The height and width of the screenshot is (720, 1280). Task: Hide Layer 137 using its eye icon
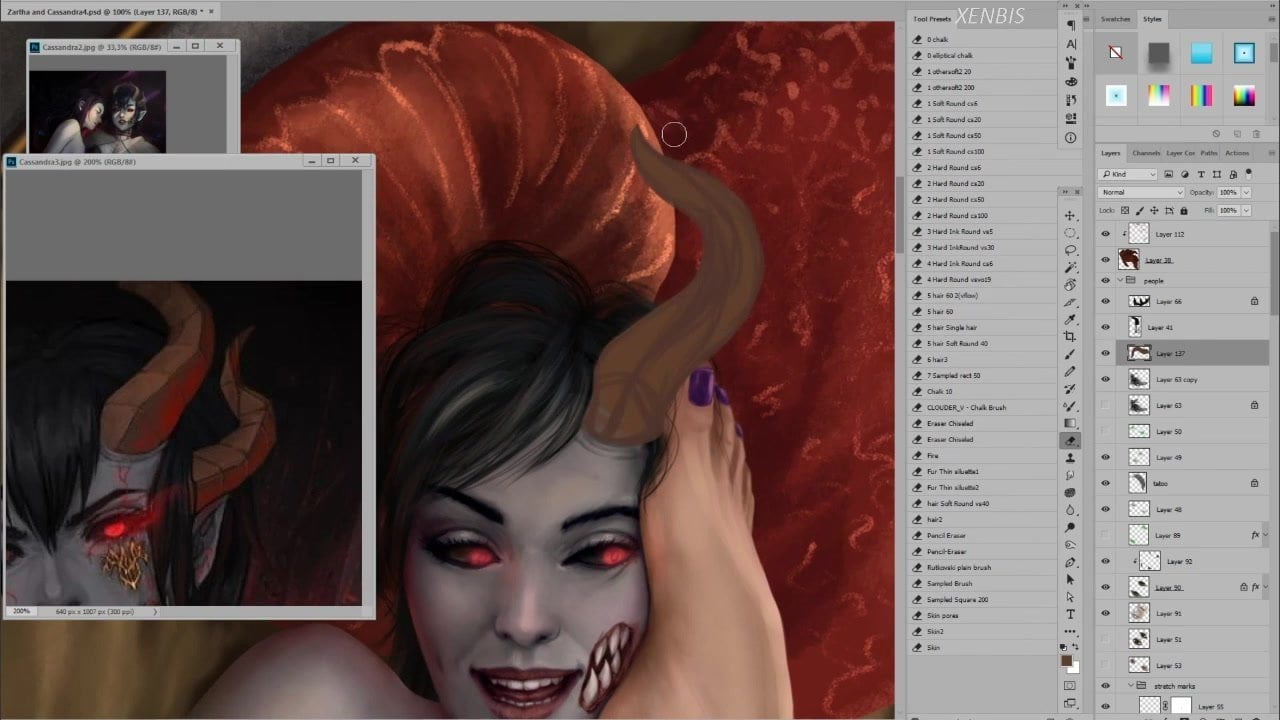[x=1105, y=353]
